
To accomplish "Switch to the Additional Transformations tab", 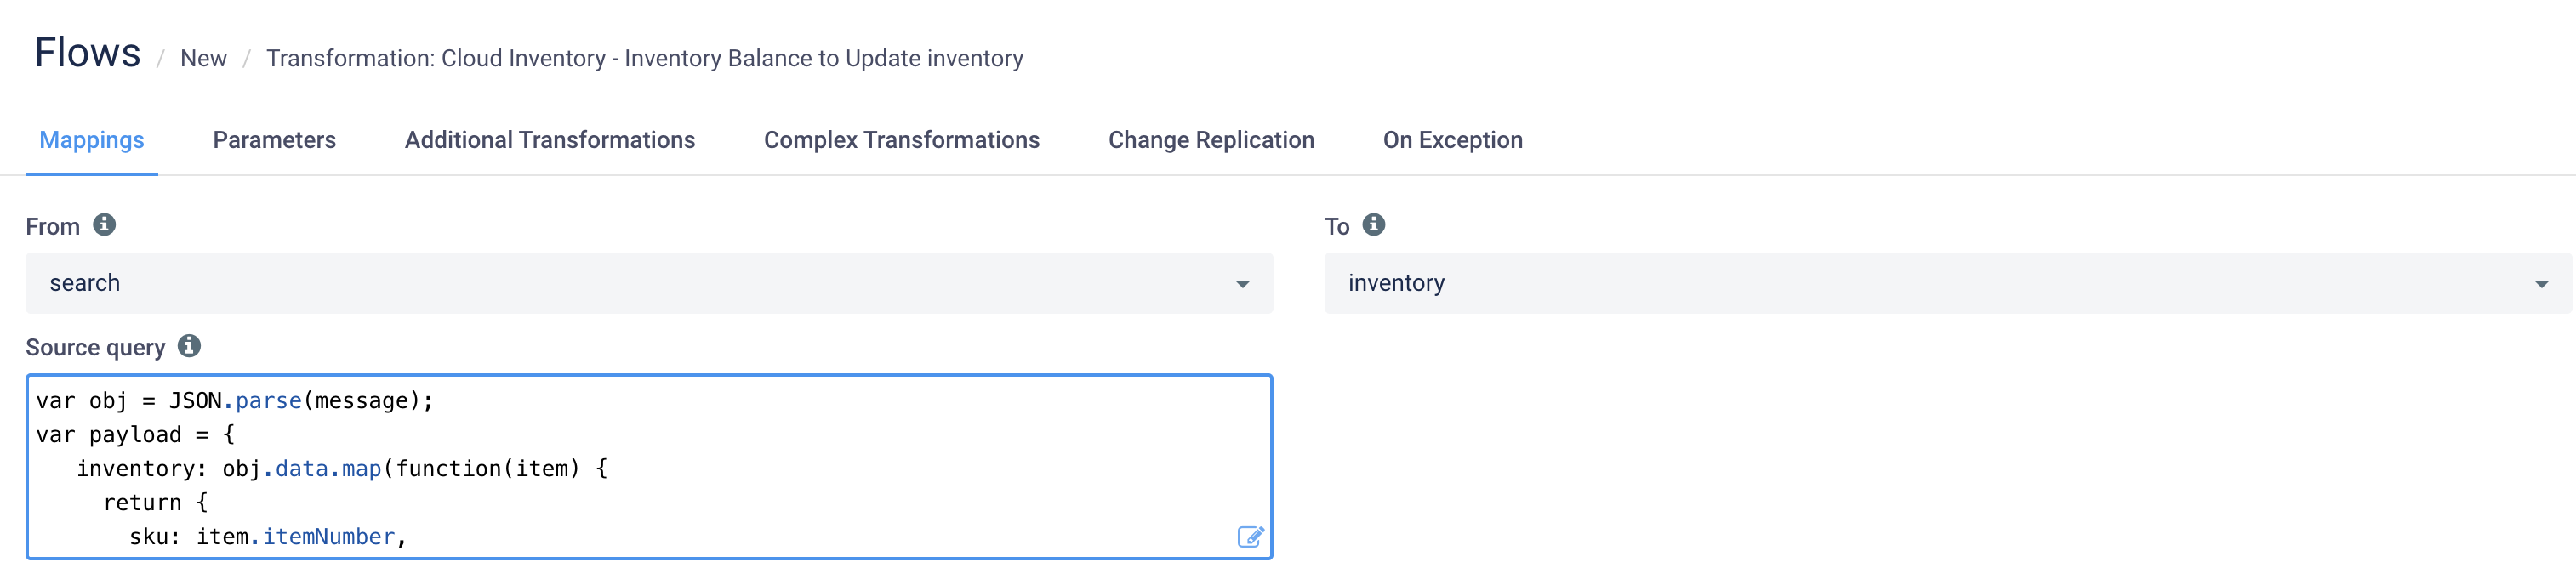I will pos(550,140).
